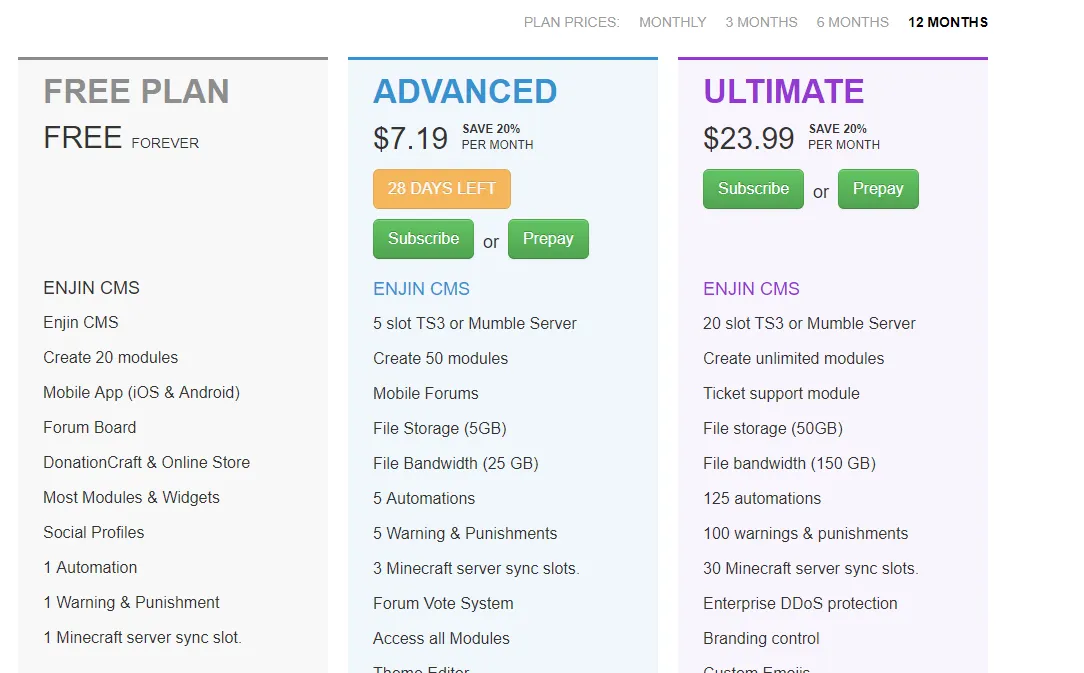
Task: Click the $7.19 Advanced price
Action: tap(410, 138)
